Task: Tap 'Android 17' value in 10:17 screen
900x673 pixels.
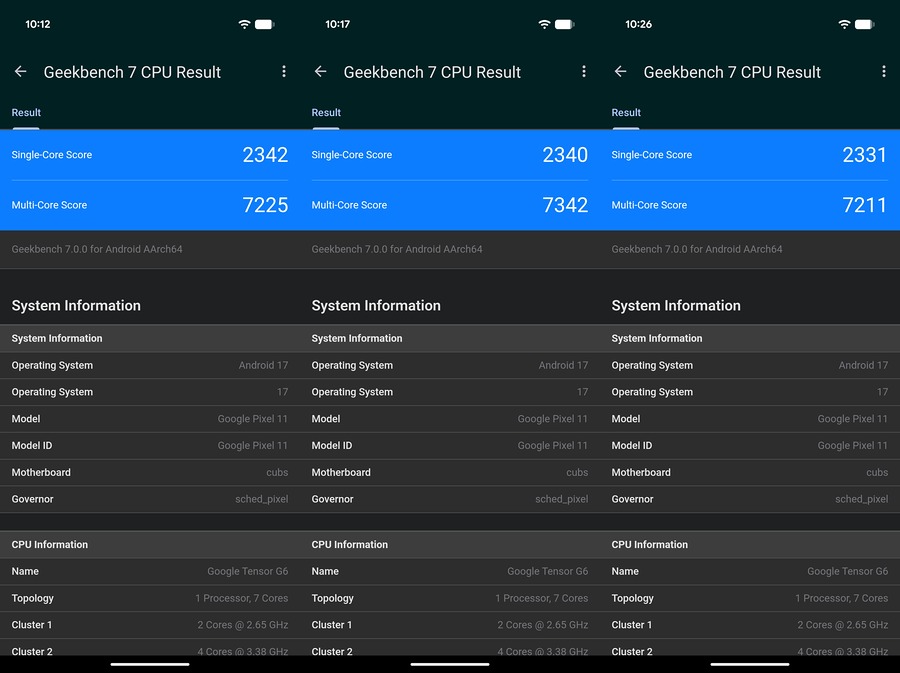Action: click(x=563, y=365)
